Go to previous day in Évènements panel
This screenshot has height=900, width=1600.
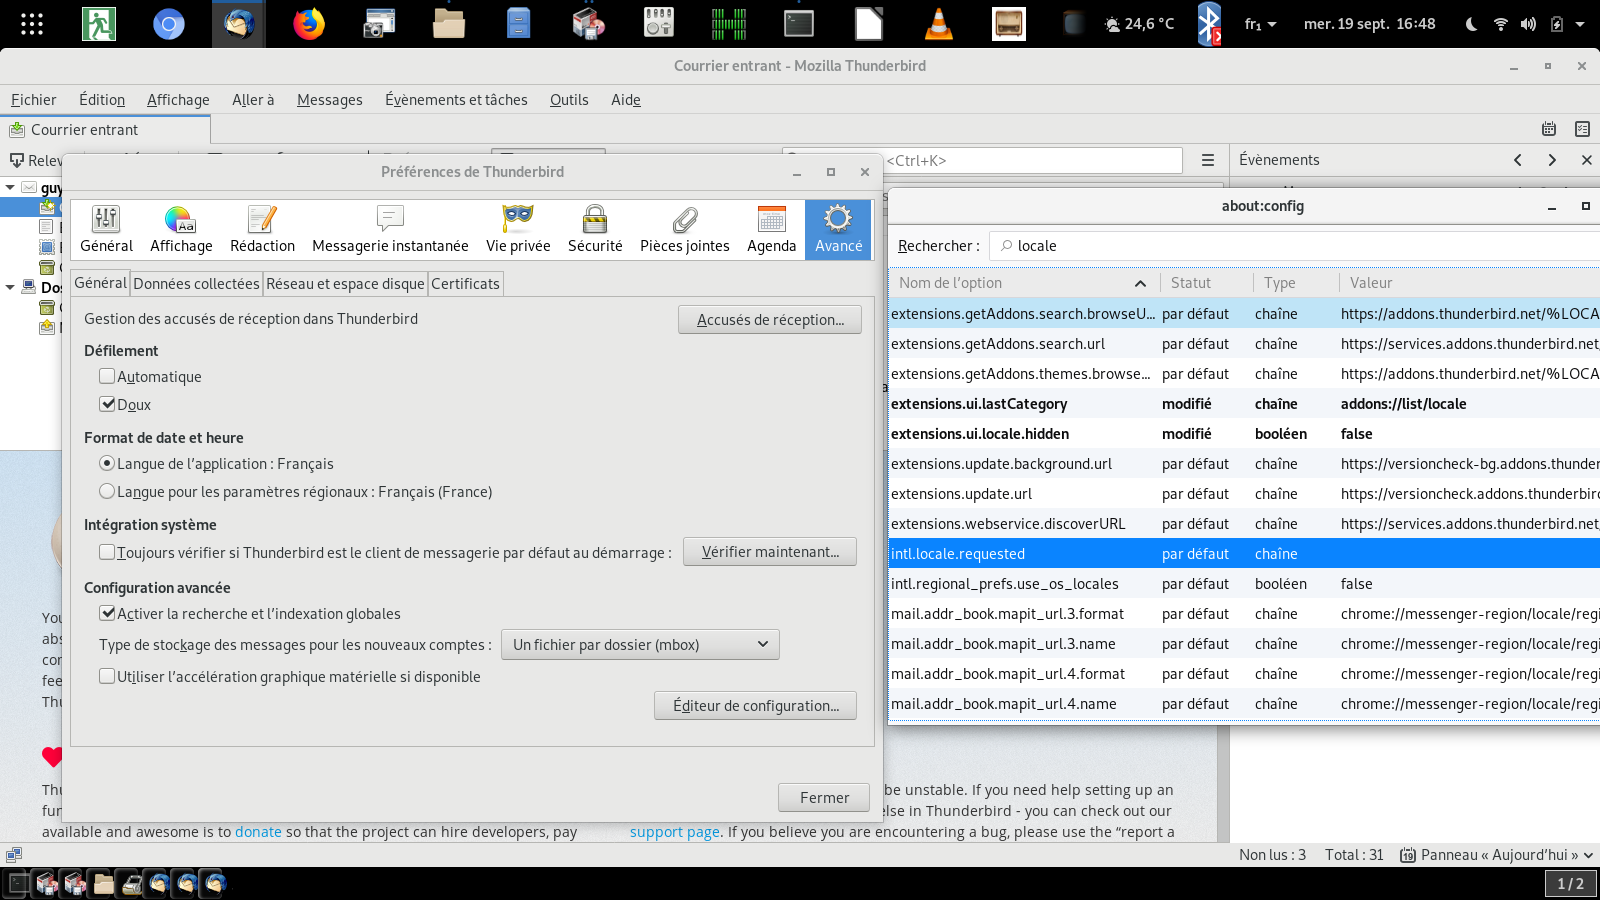tap(1518, 160)
